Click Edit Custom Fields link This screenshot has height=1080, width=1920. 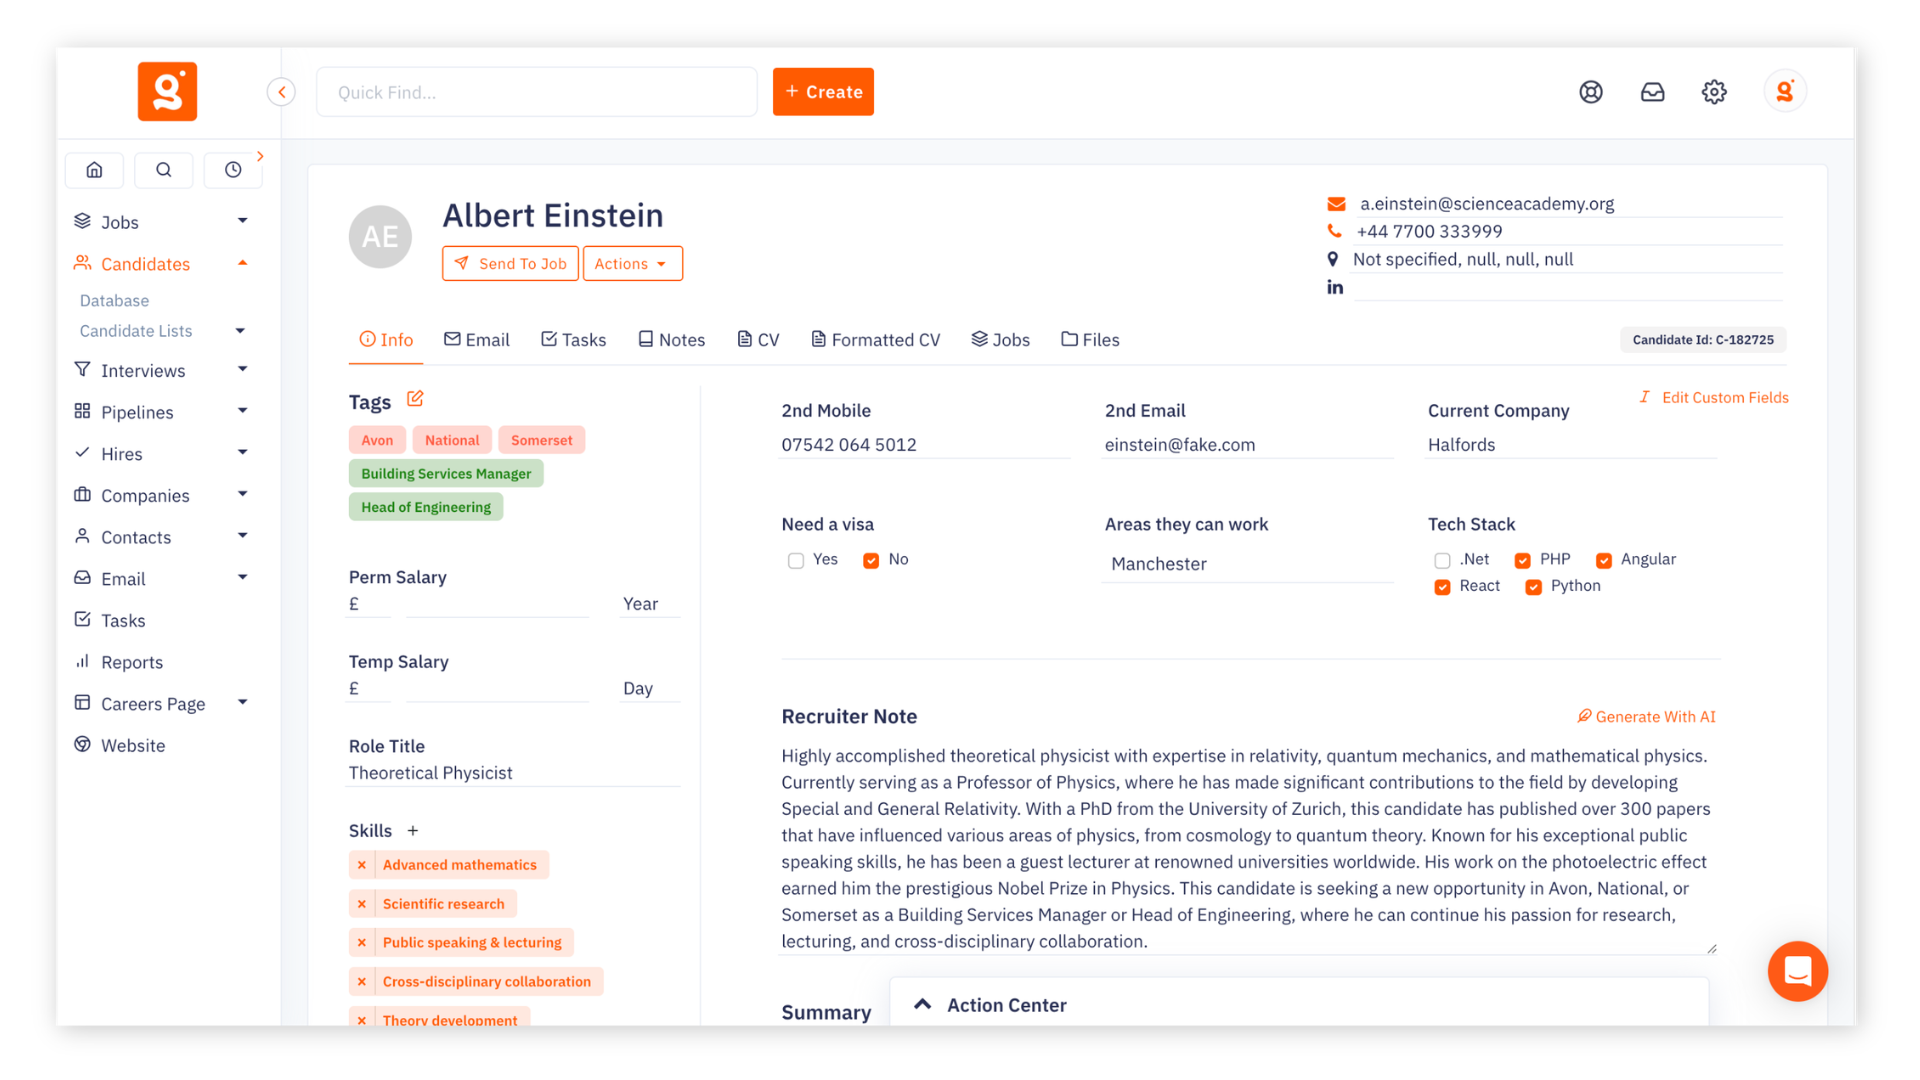click(1714, 398)
